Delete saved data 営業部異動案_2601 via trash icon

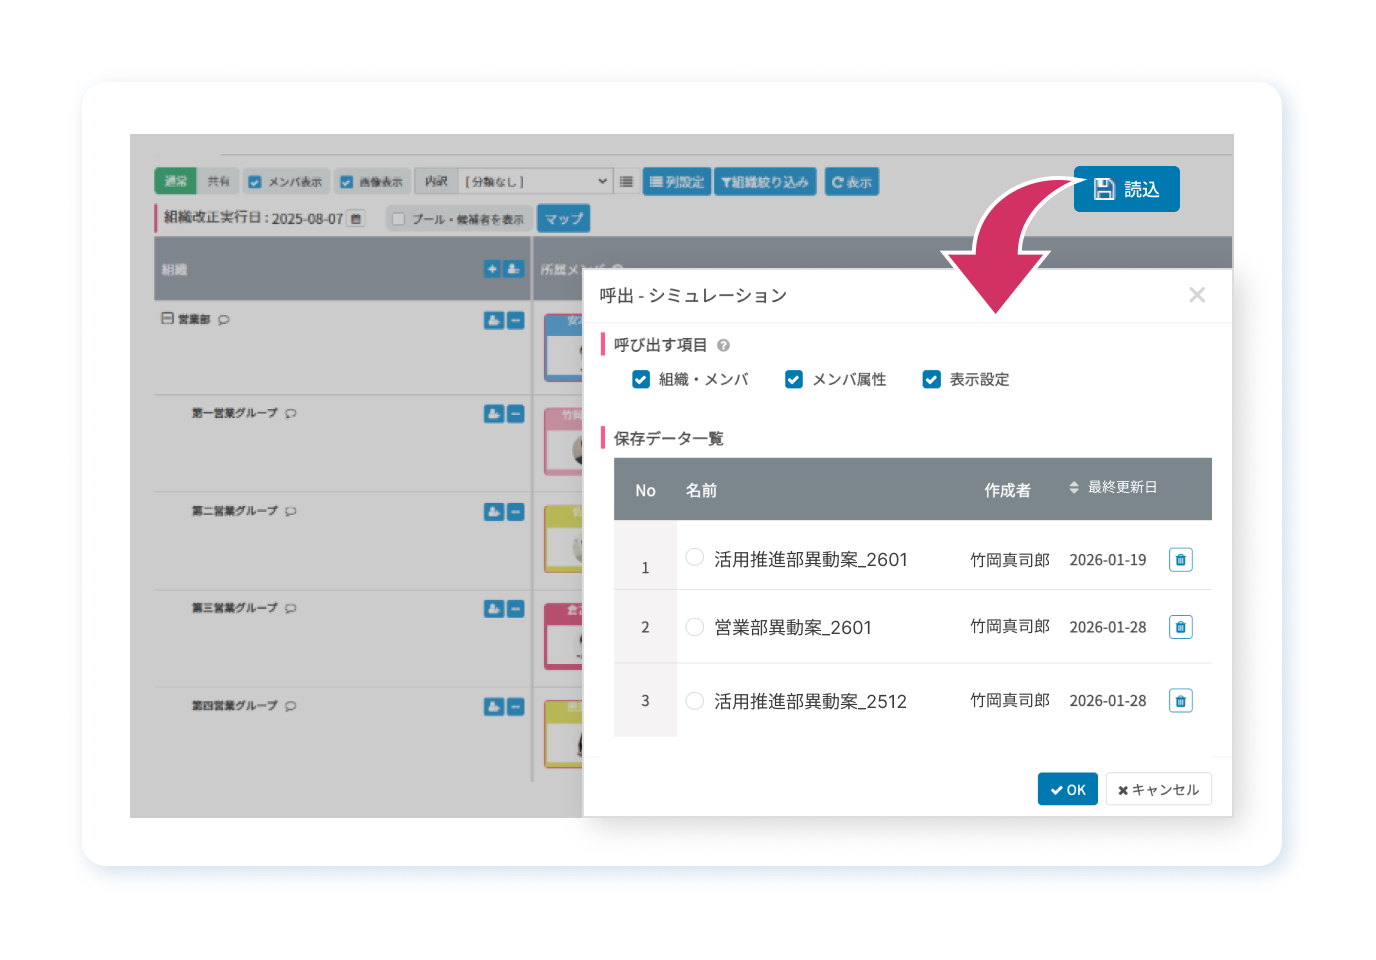1180,627
